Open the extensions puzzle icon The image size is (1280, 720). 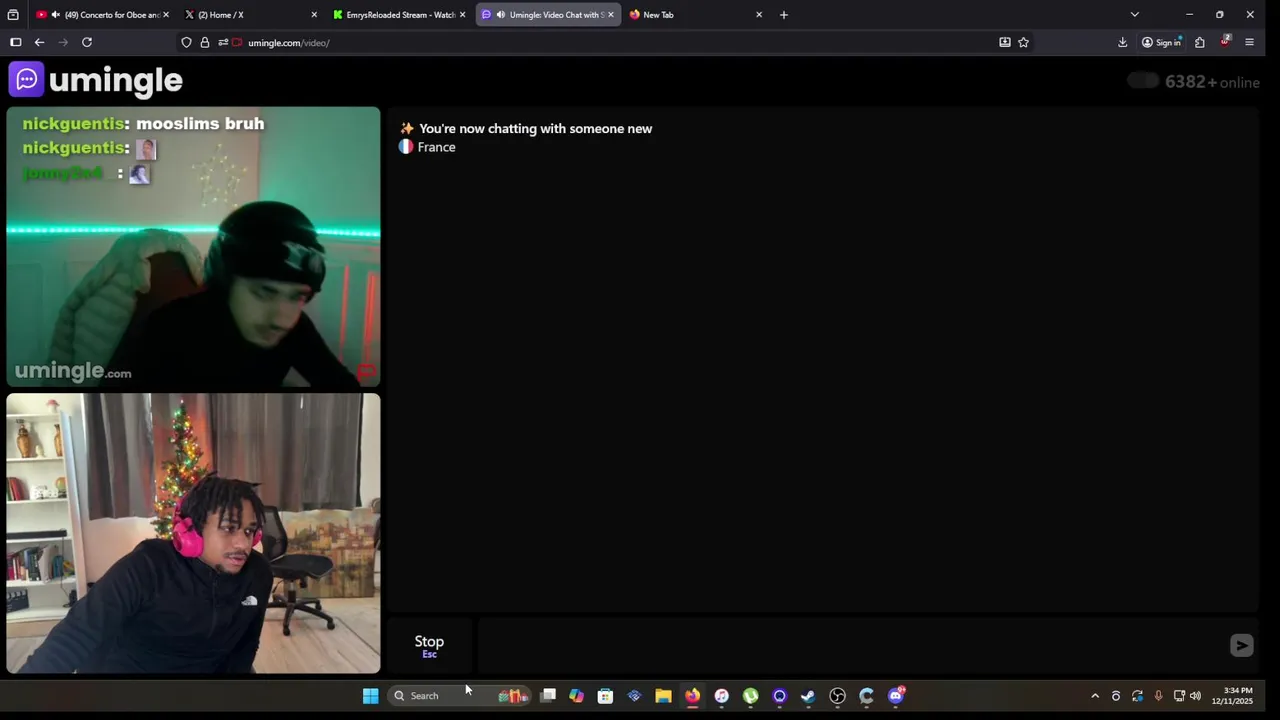pos(1200,42)
